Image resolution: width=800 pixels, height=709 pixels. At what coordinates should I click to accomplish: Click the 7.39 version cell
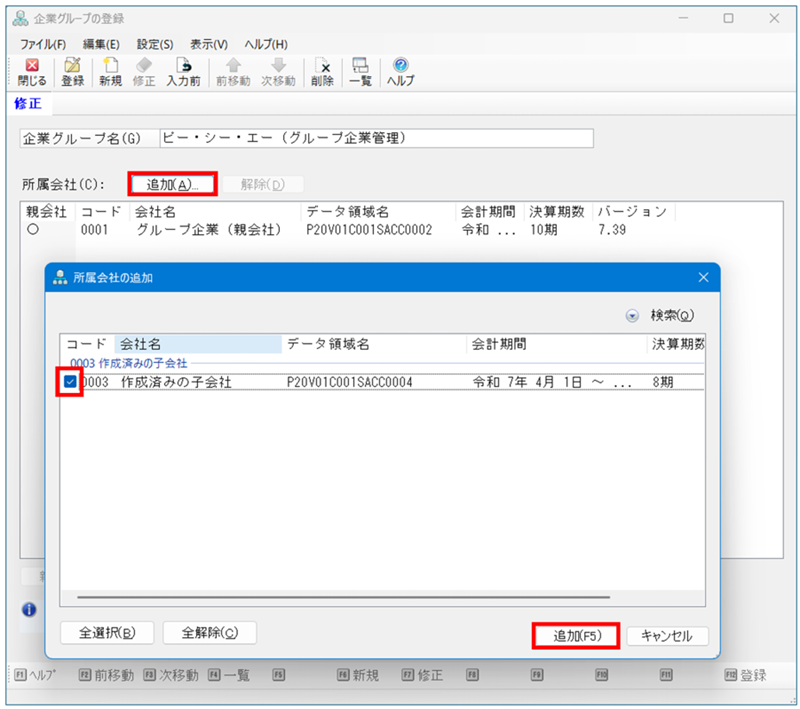612,230
